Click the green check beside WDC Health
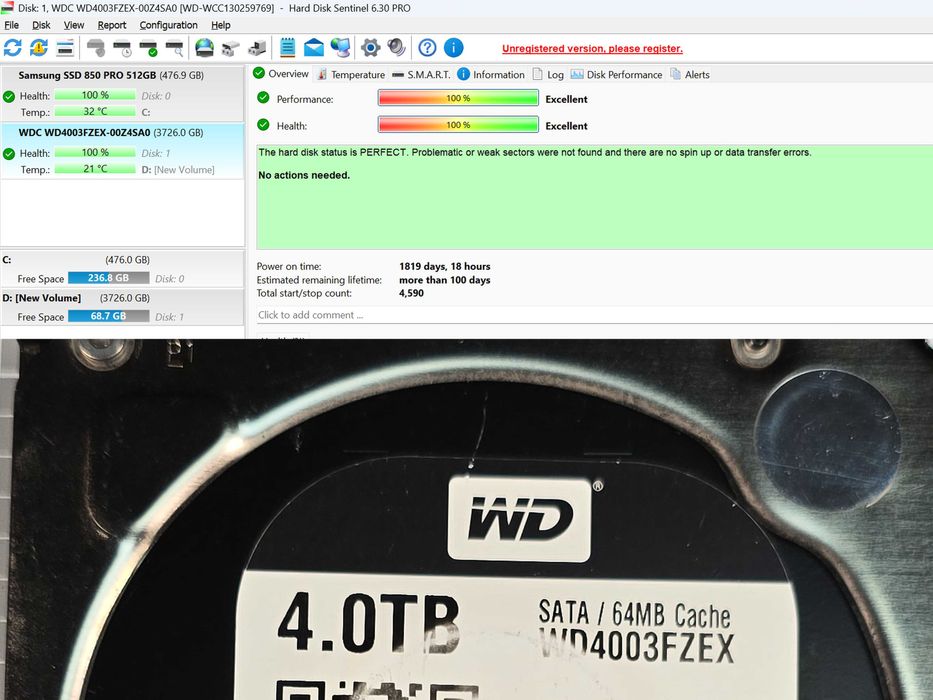The height and width of the screenshot is (700, 933). pyautogui.click(x=9, y=154)
